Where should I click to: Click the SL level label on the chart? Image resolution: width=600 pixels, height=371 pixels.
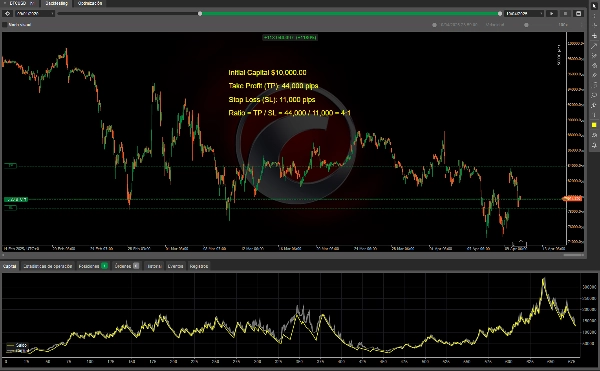click(11, 208)
